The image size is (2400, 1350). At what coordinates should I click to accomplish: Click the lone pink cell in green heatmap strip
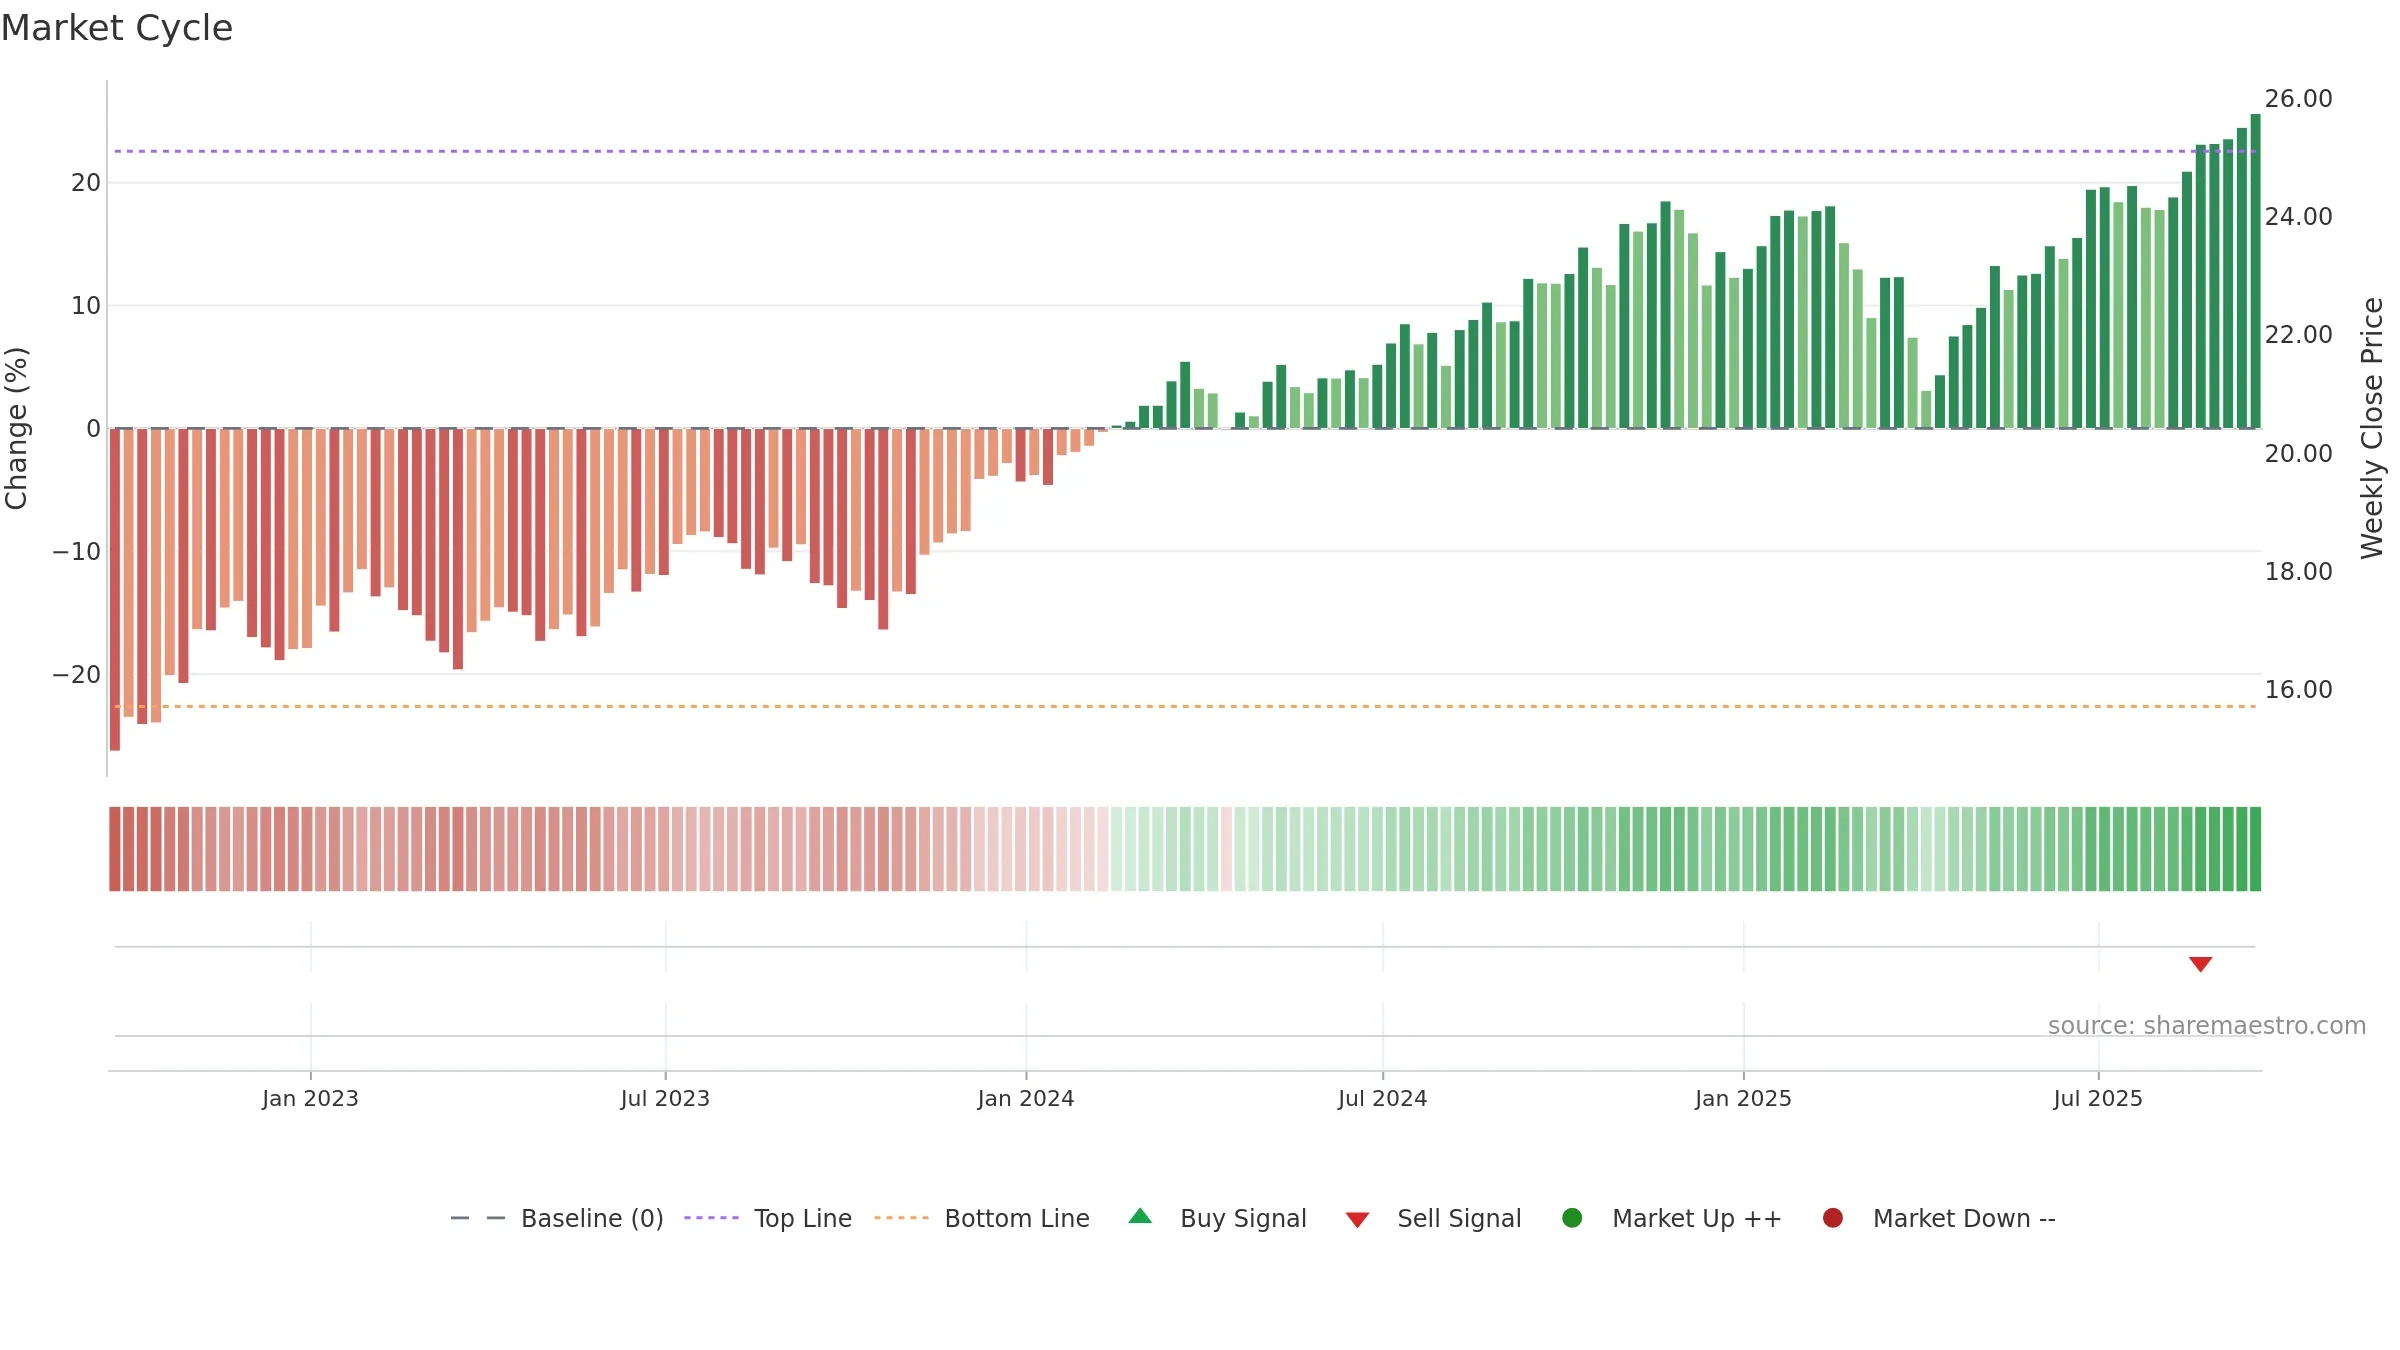[x=1226, y=849]
